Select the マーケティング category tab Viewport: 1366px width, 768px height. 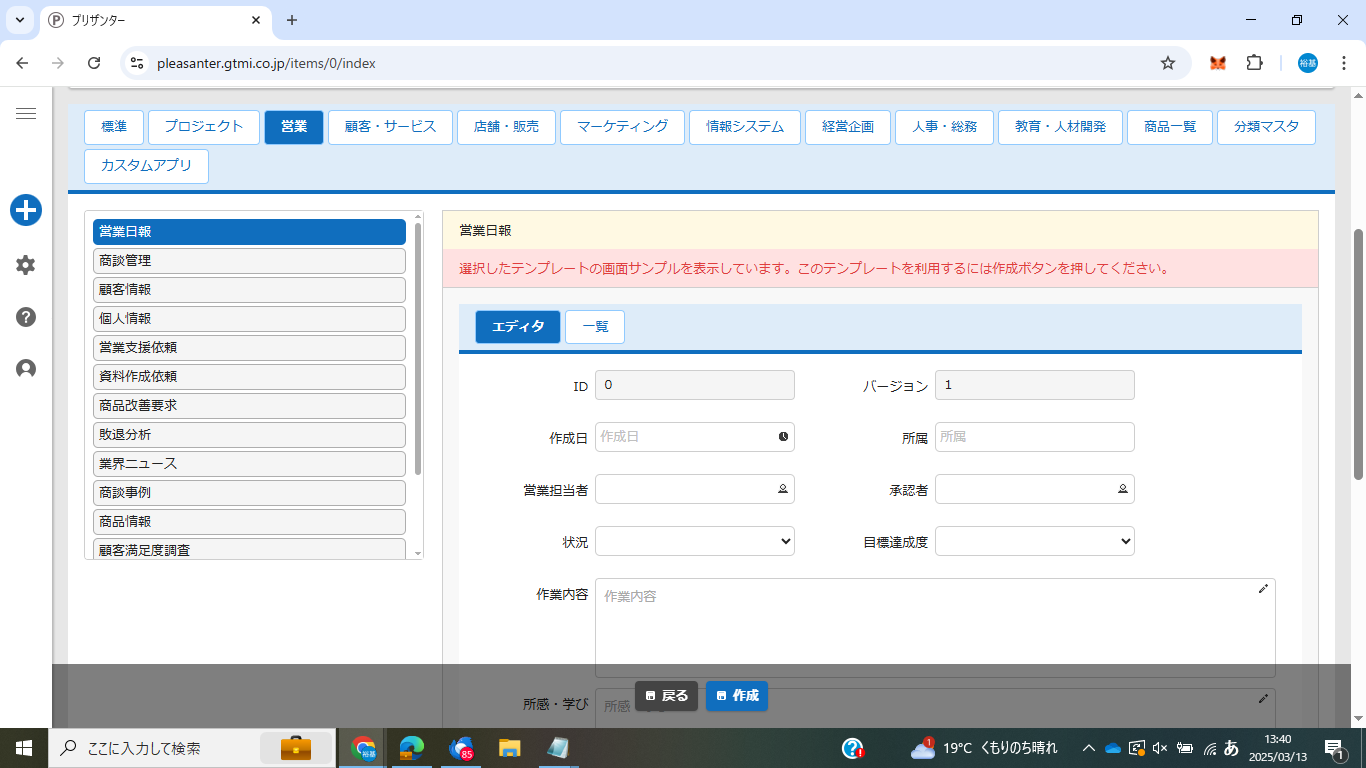click(x=622, y=127)
